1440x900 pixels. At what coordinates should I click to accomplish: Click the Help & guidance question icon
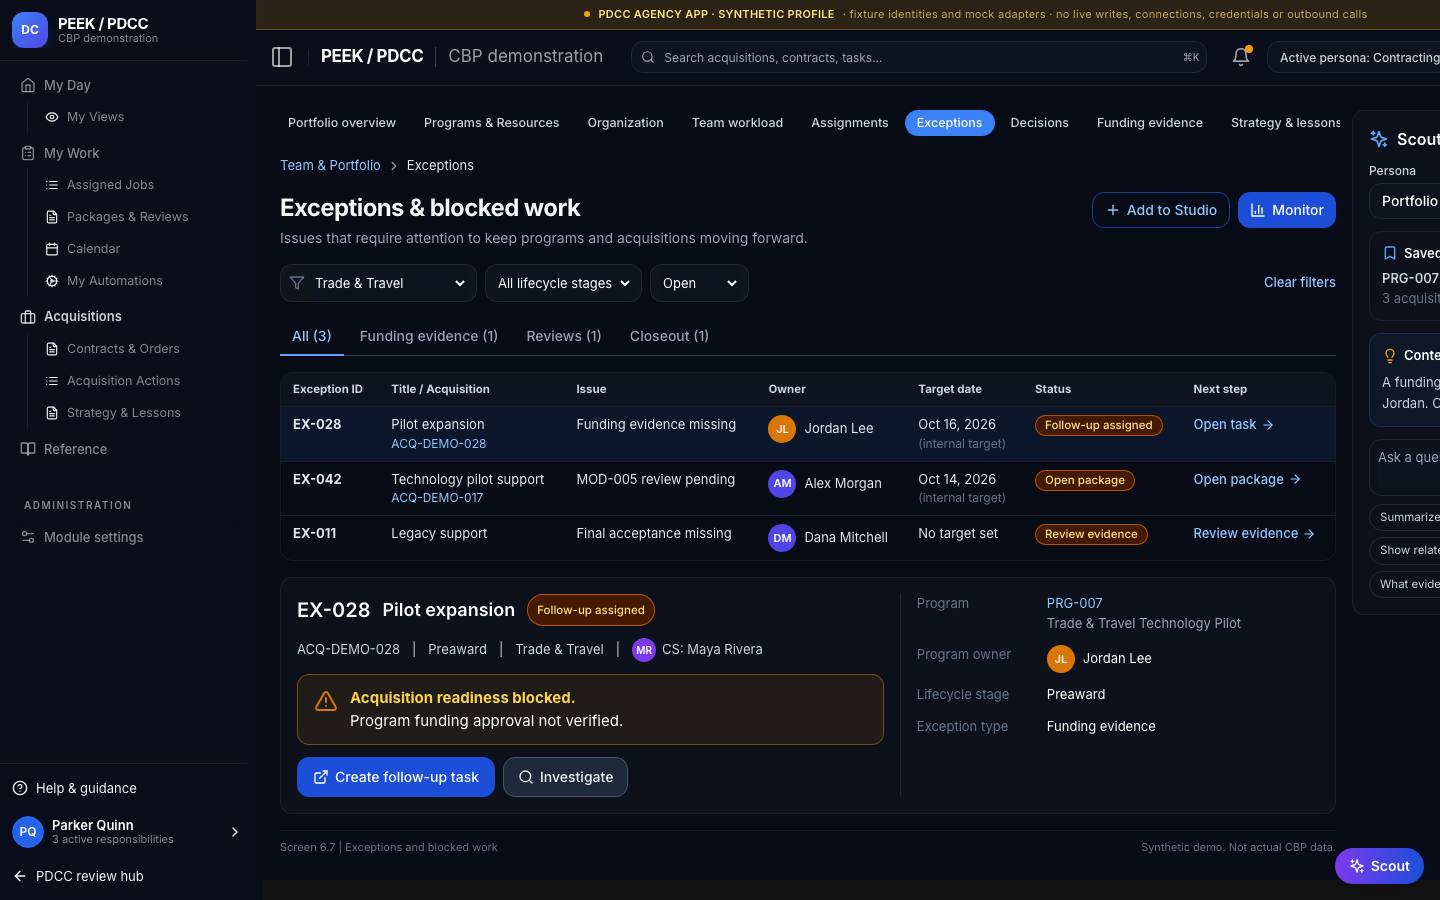tap(20, 788)
